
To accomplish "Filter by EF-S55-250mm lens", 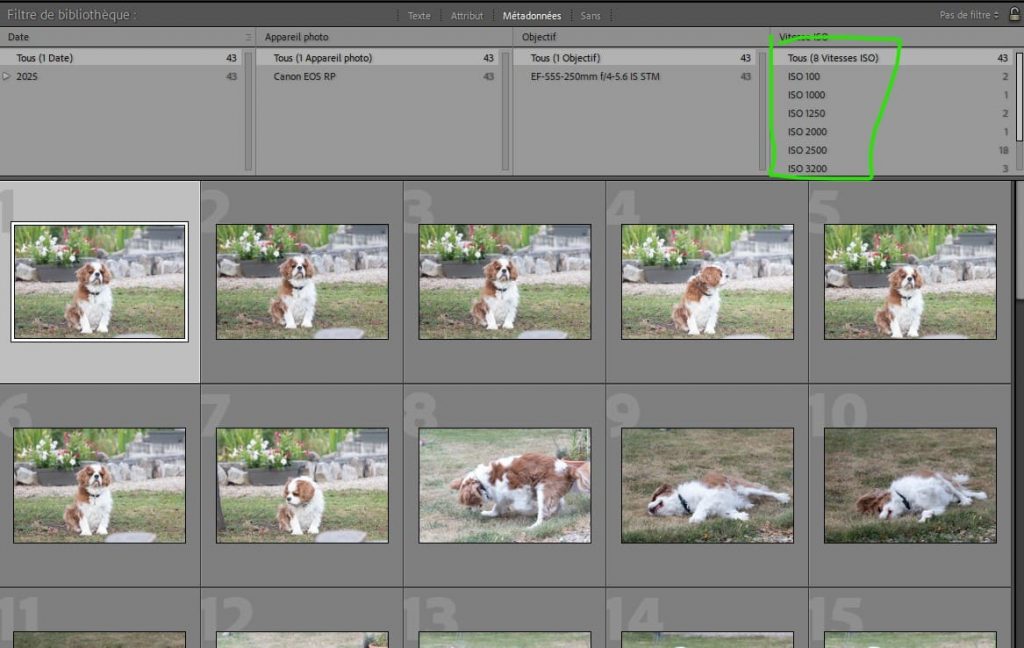I will click(594, 77).
